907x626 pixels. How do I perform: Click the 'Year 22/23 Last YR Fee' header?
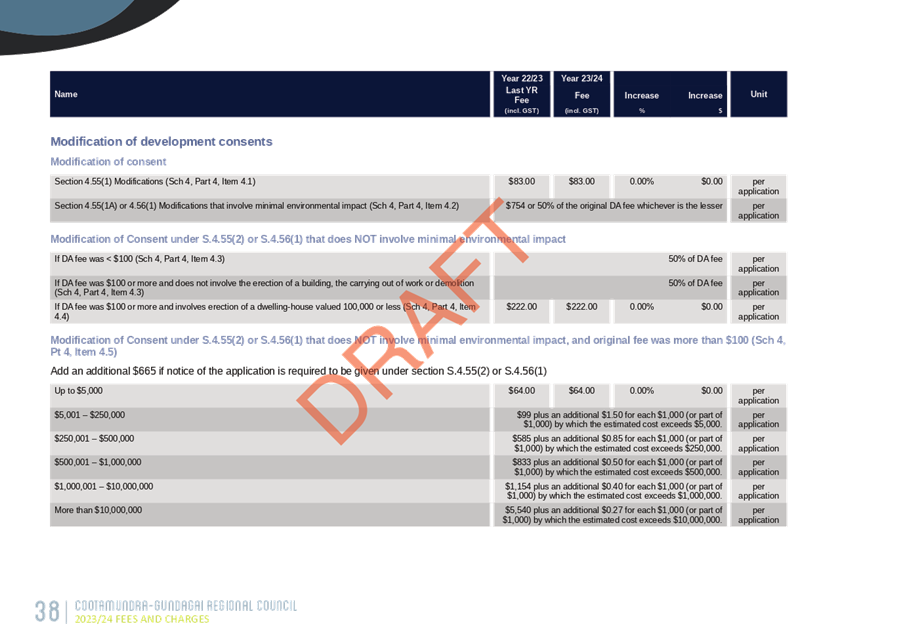tap(522, 94)
